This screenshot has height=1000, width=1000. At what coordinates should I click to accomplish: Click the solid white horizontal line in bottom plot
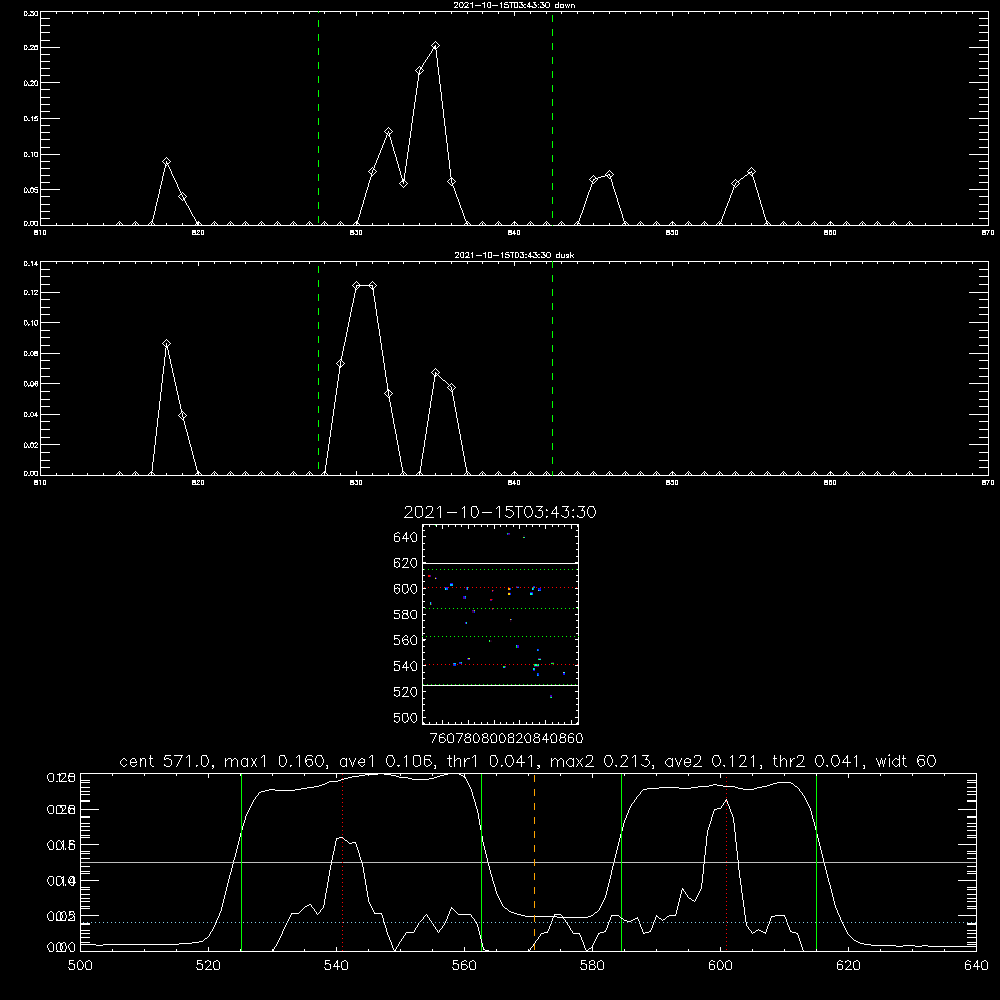pos(528,862)
